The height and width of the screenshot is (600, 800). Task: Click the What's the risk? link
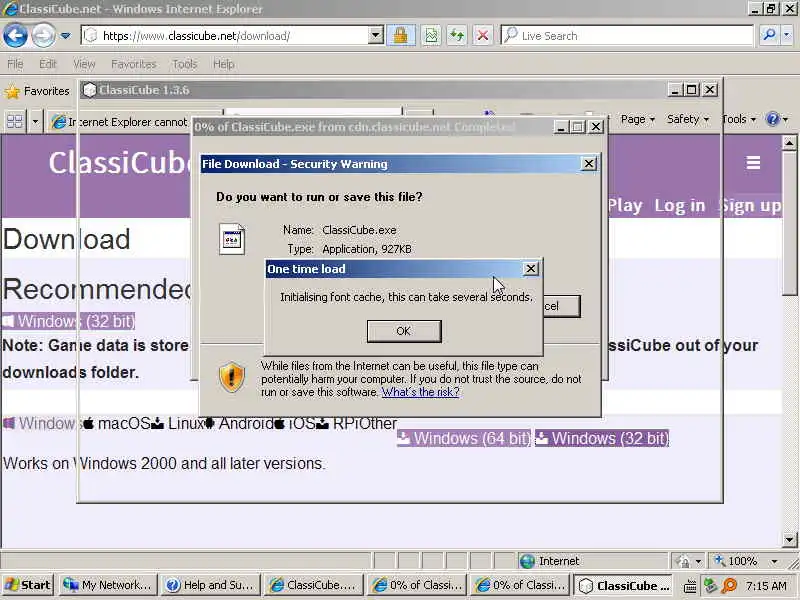420,392
